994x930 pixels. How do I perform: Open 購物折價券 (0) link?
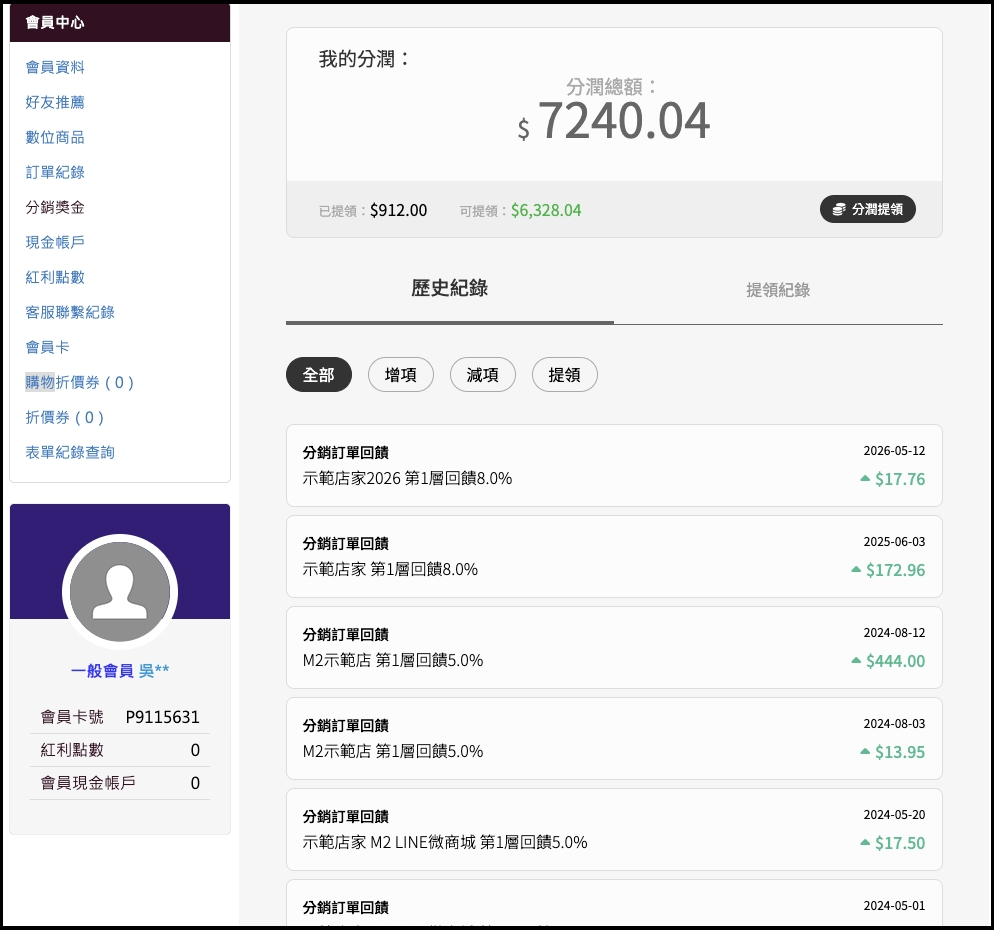point(80,382)
